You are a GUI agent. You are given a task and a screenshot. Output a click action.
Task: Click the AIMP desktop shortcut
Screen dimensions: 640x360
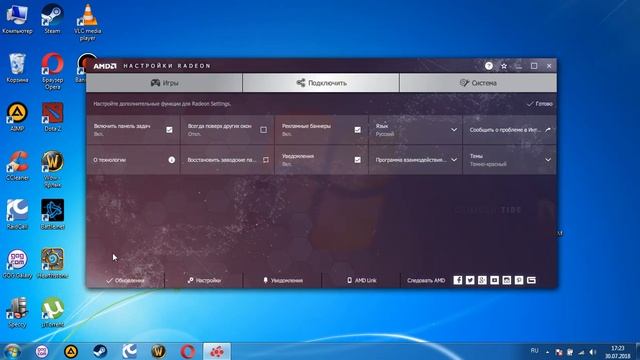click(x=17, y=117)
